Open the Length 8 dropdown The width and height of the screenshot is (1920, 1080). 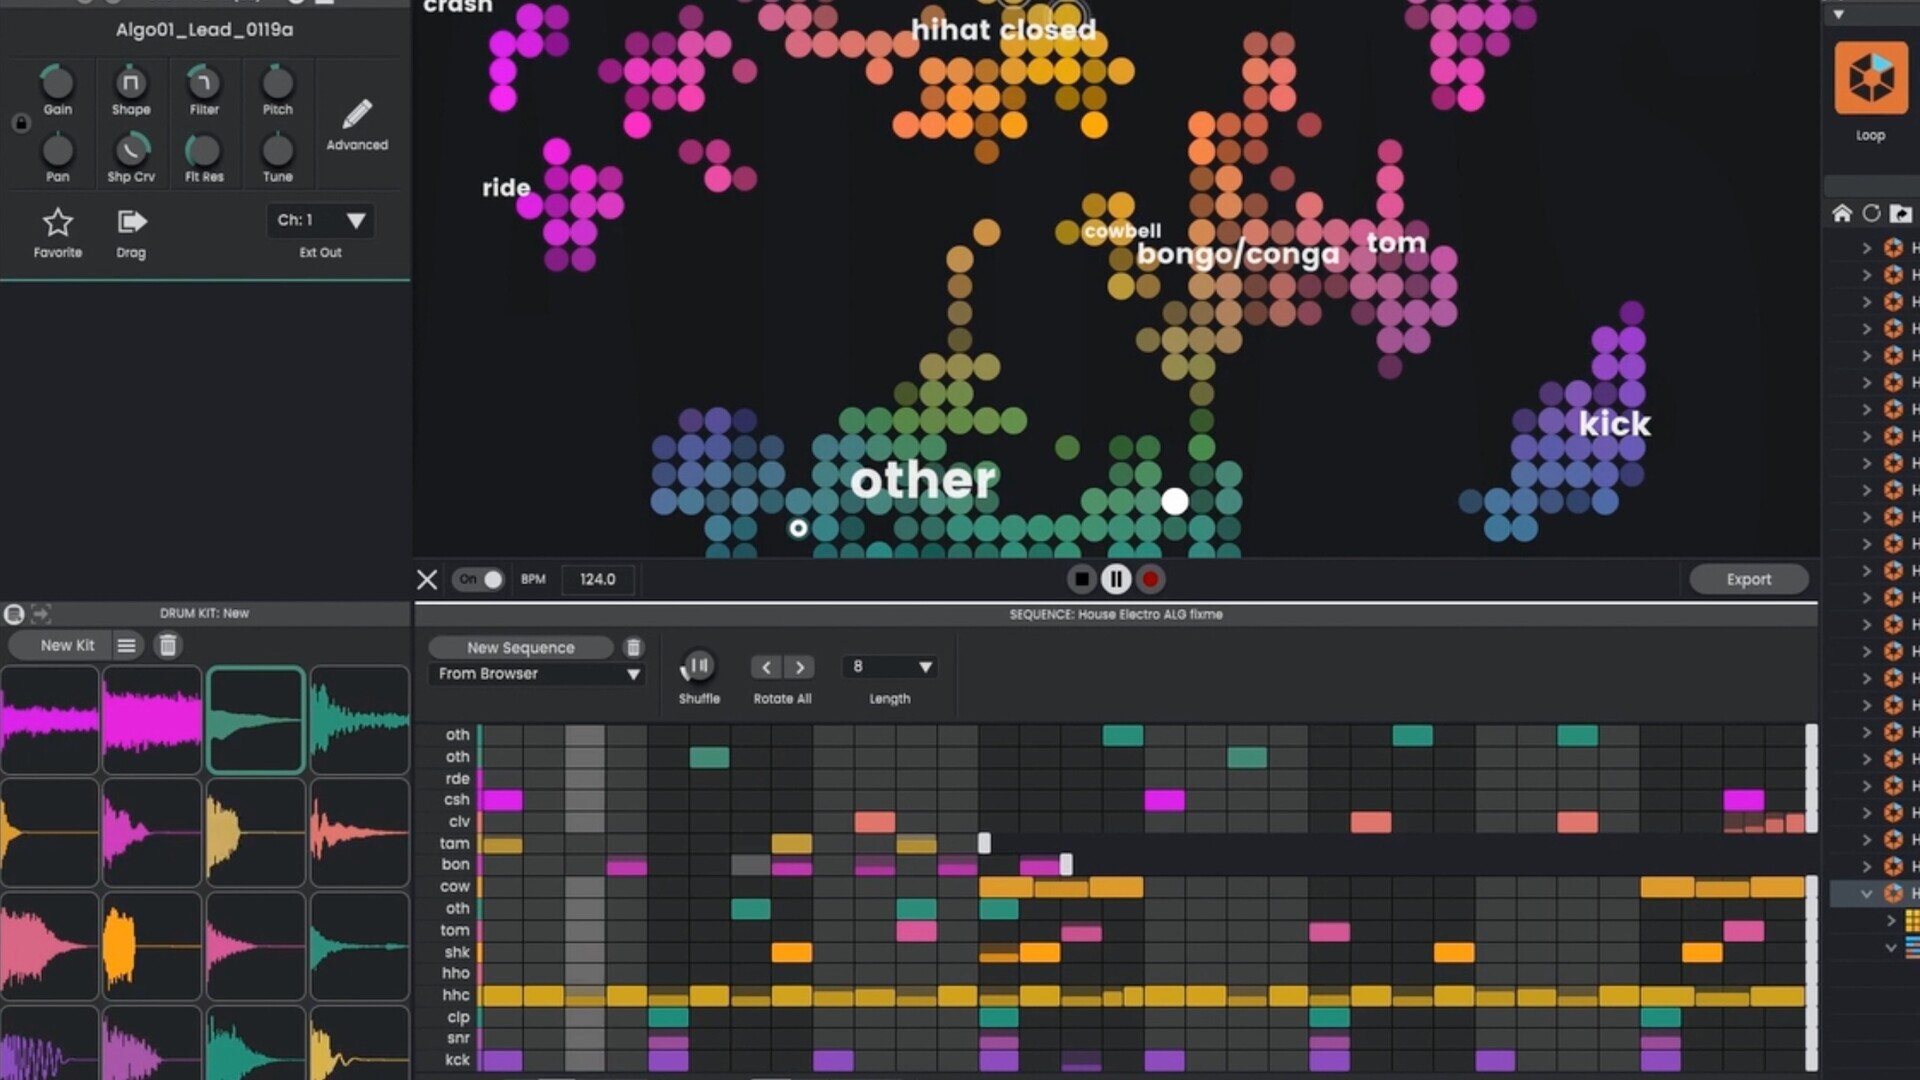890,667
